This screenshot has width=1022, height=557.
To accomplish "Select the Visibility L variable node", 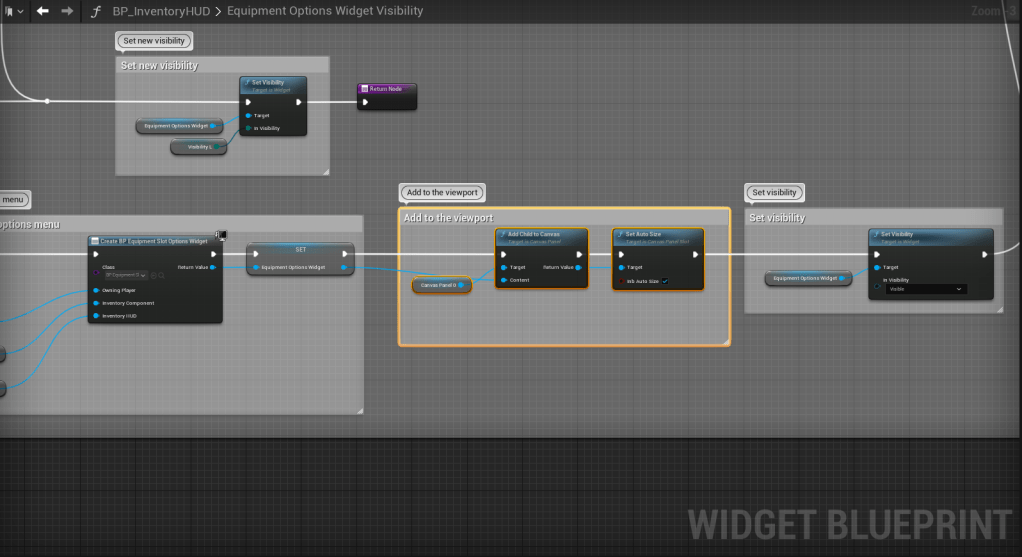I will pyautogui.click(x=198, y=147).
